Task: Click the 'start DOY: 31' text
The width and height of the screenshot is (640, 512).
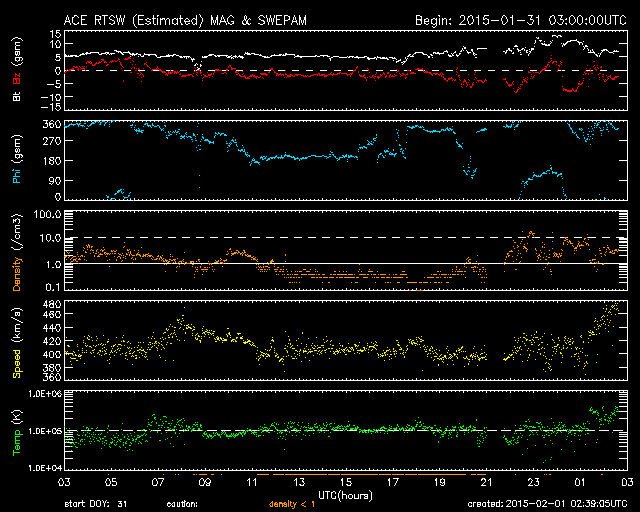Action: tap(93, 505)
